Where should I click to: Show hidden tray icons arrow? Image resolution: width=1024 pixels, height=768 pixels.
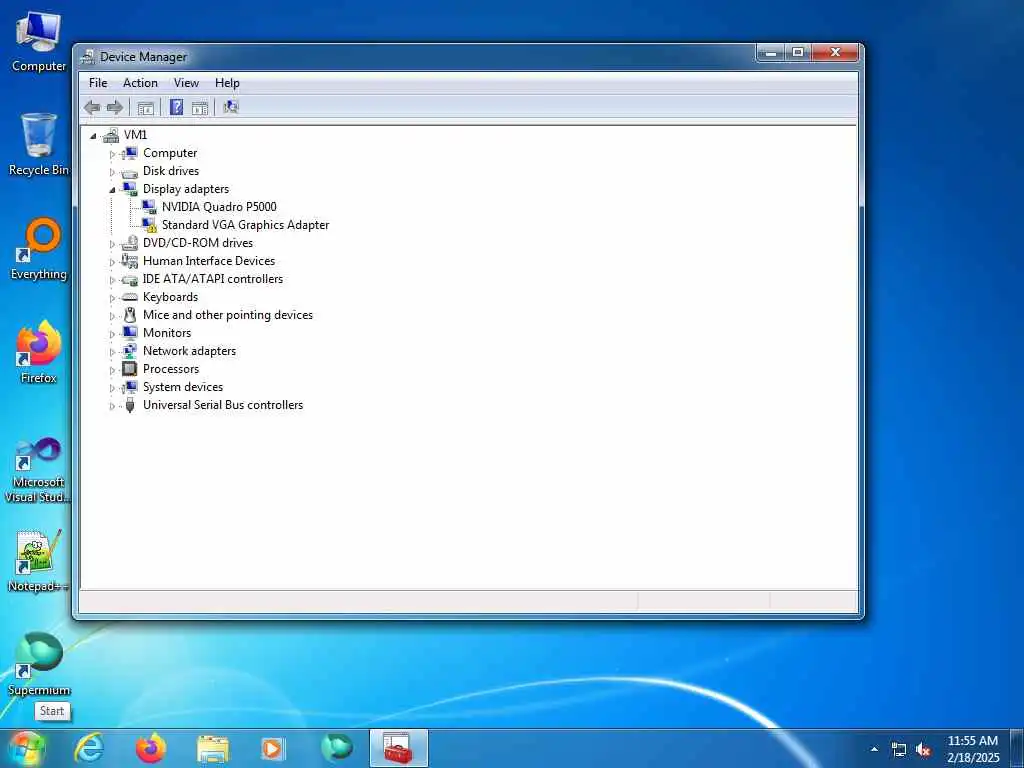[874, 750]
